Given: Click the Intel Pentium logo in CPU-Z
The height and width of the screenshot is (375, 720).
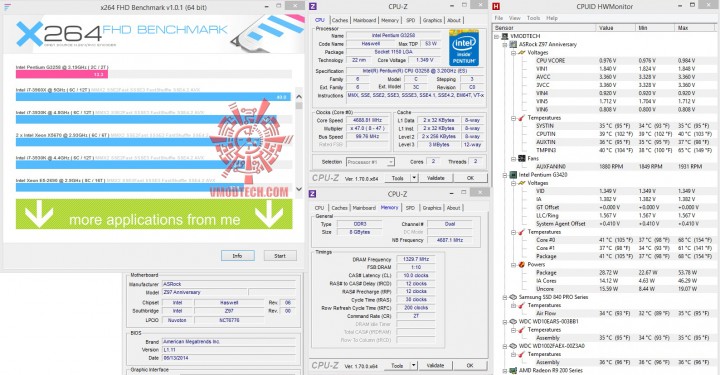Looking at the screenshot, I should (x=464, y=48).
